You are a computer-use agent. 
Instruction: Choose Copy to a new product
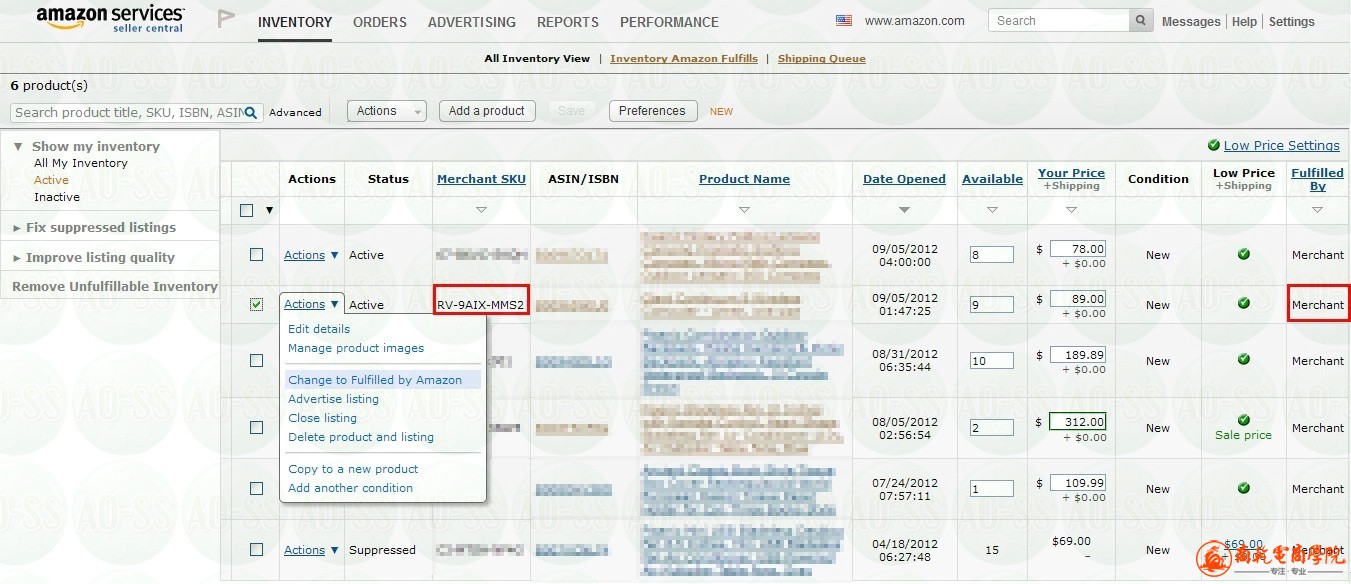(x=353, y=469)
